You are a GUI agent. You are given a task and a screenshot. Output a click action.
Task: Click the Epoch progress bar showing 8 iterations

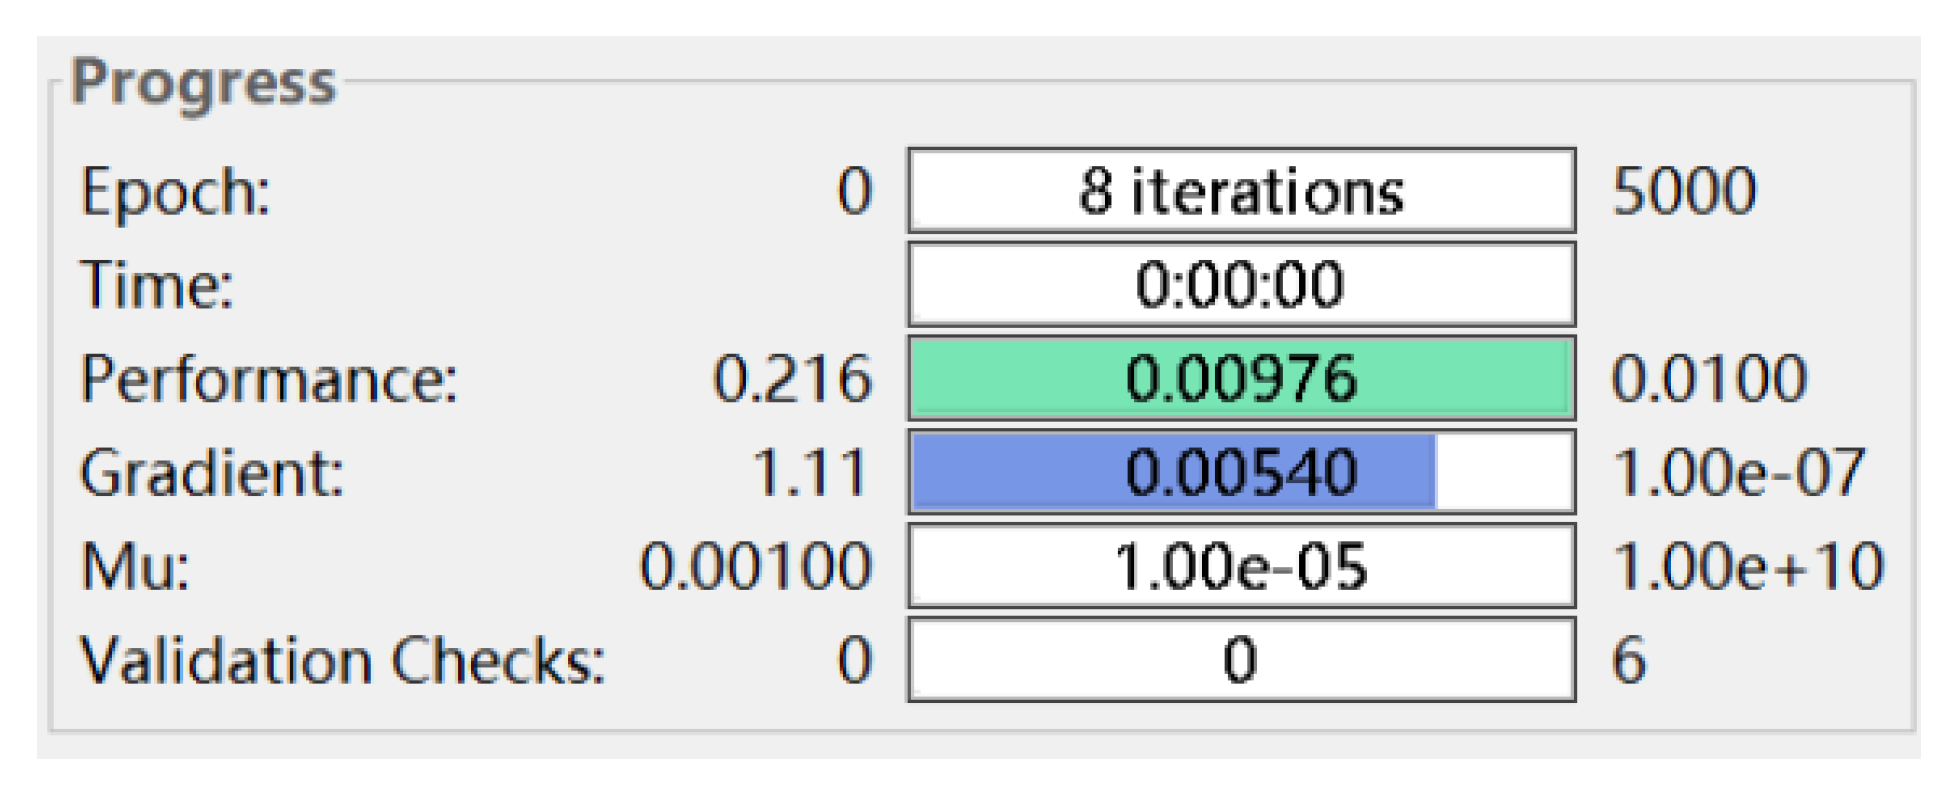[x=1241, y=191]
